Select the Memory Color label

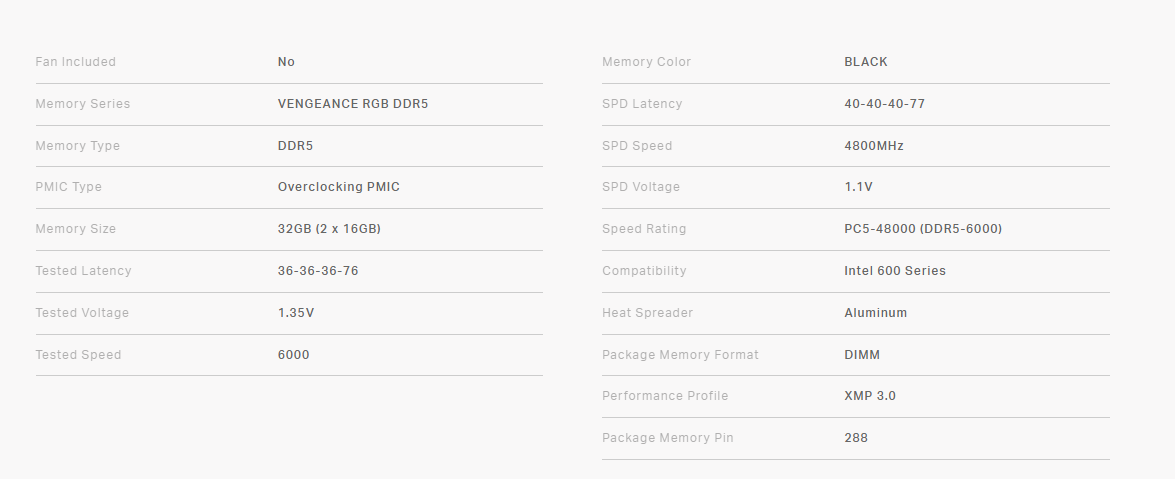coord(646,62)
